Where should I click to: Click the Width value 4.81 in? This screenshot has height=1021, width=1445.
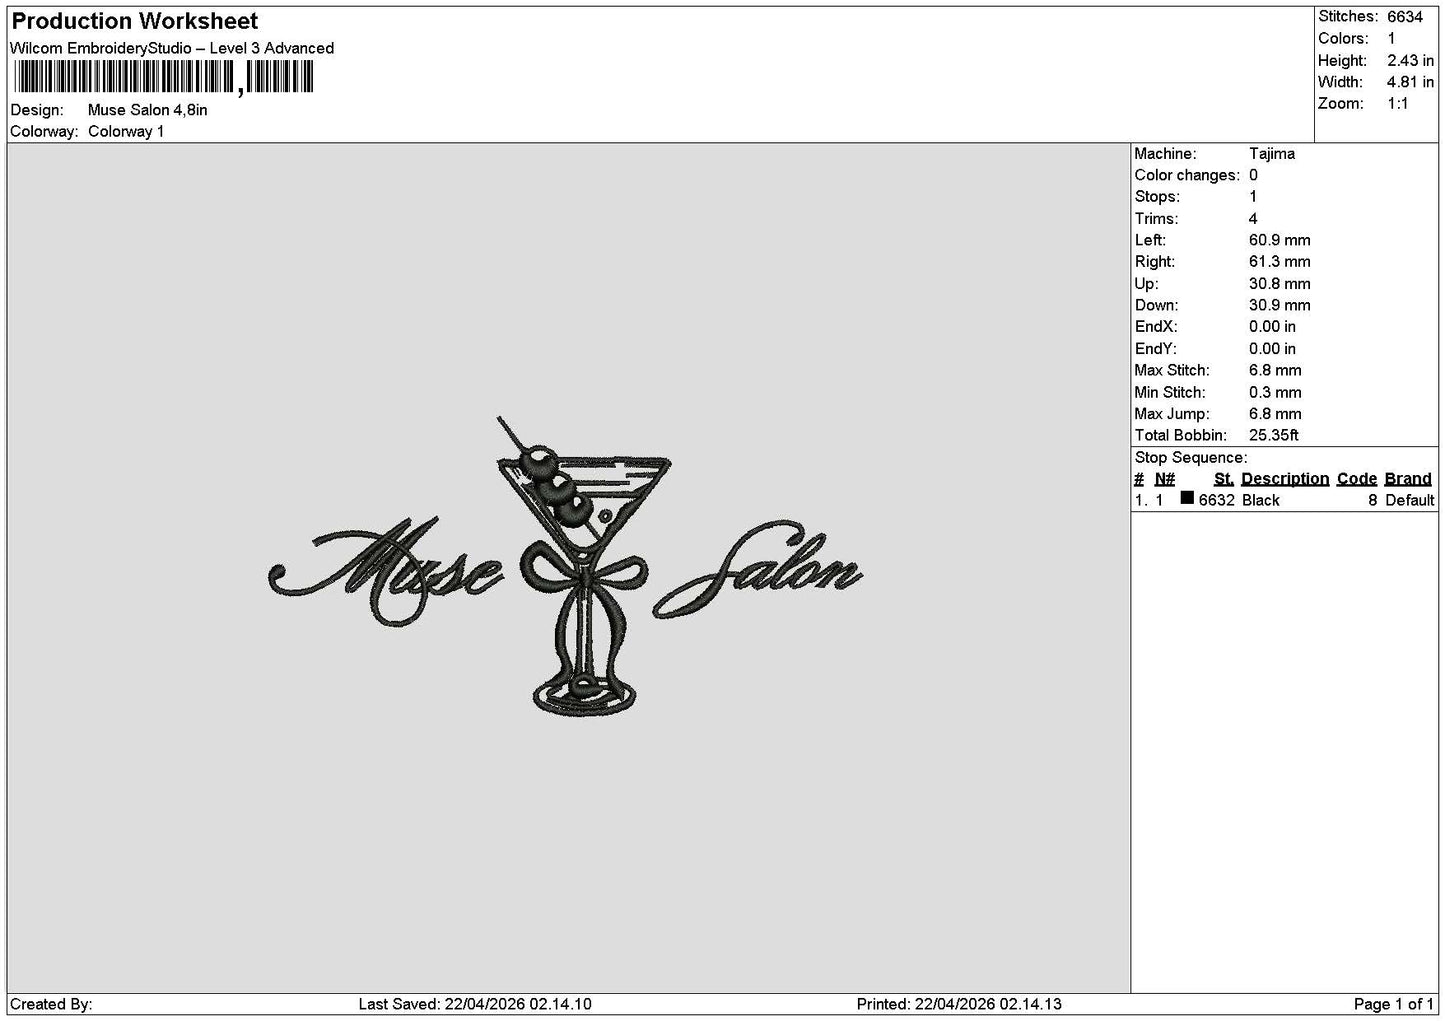1410,83
